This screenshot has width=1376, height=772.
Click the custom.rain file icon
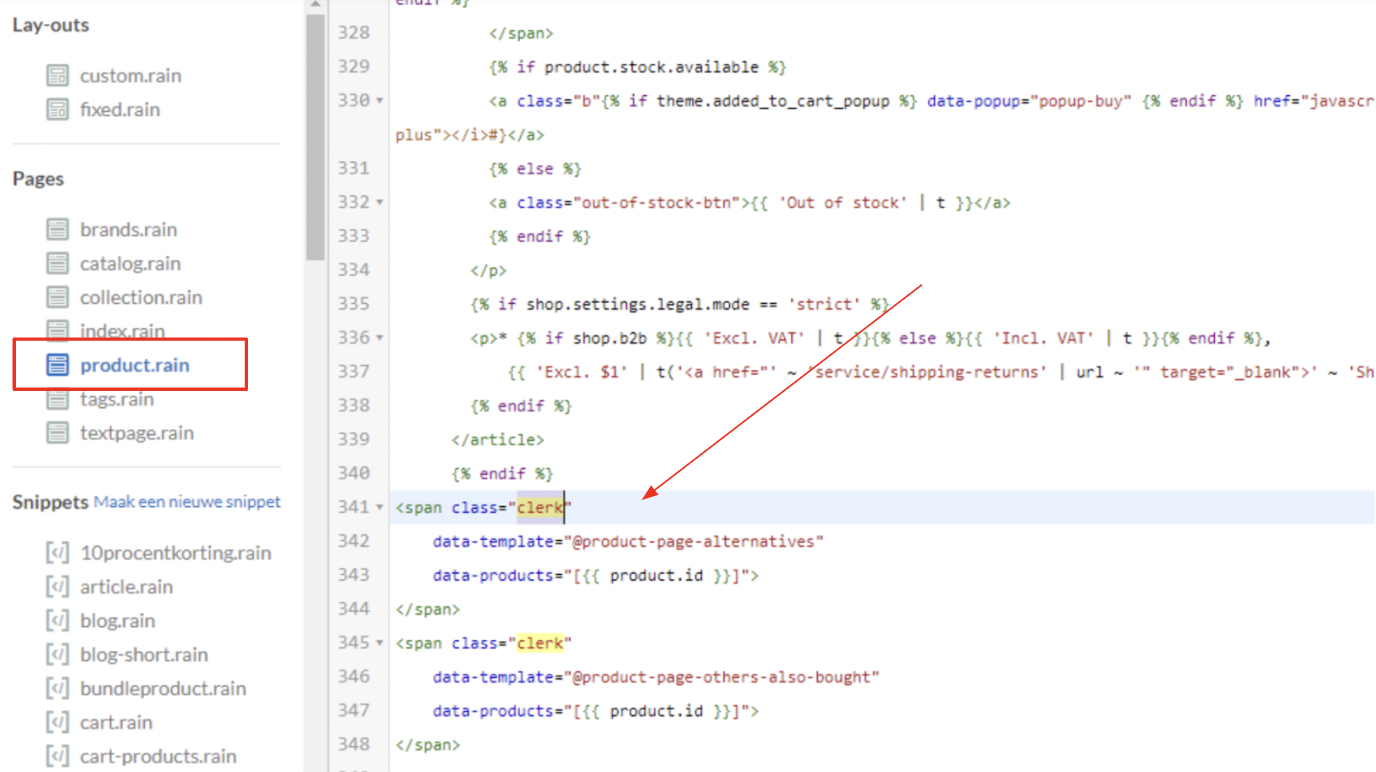pyautogui.click(x=58, y=76)
